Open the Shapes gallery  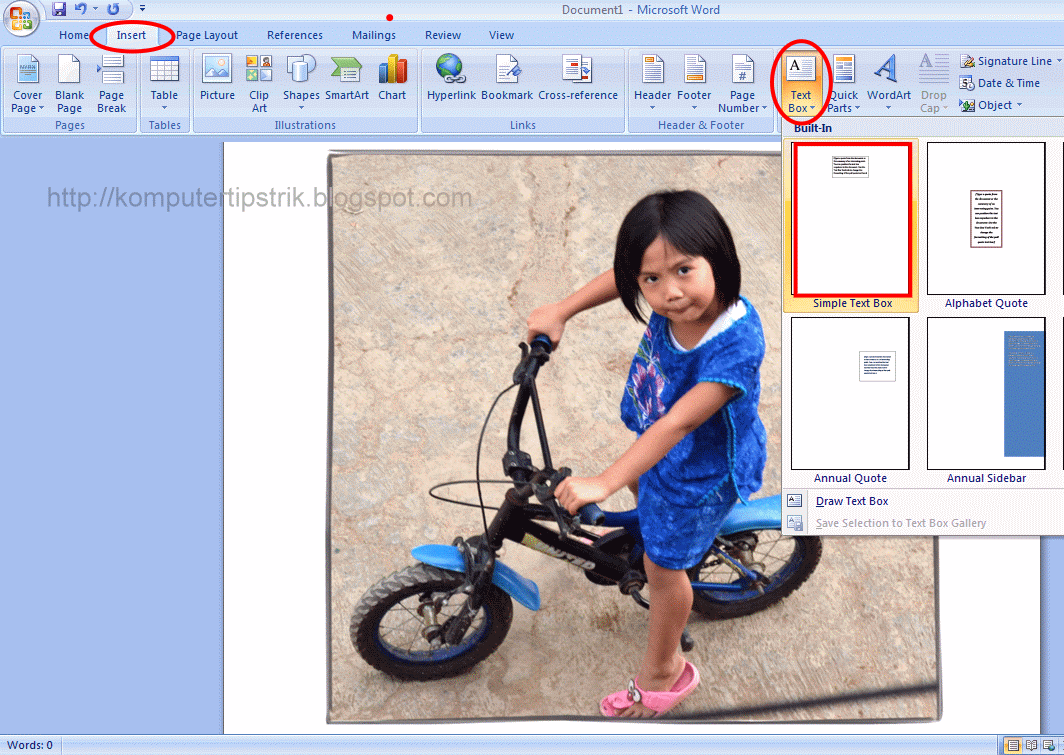[301, 83]
